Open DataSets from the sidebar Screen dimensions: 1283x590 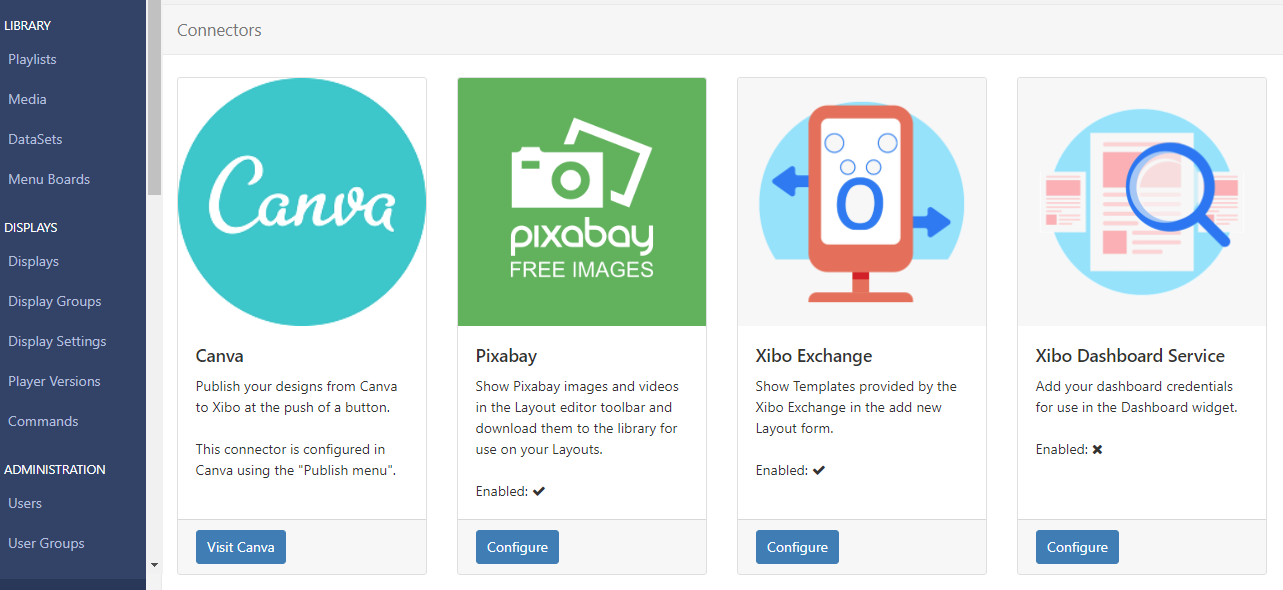pos(35,140)
